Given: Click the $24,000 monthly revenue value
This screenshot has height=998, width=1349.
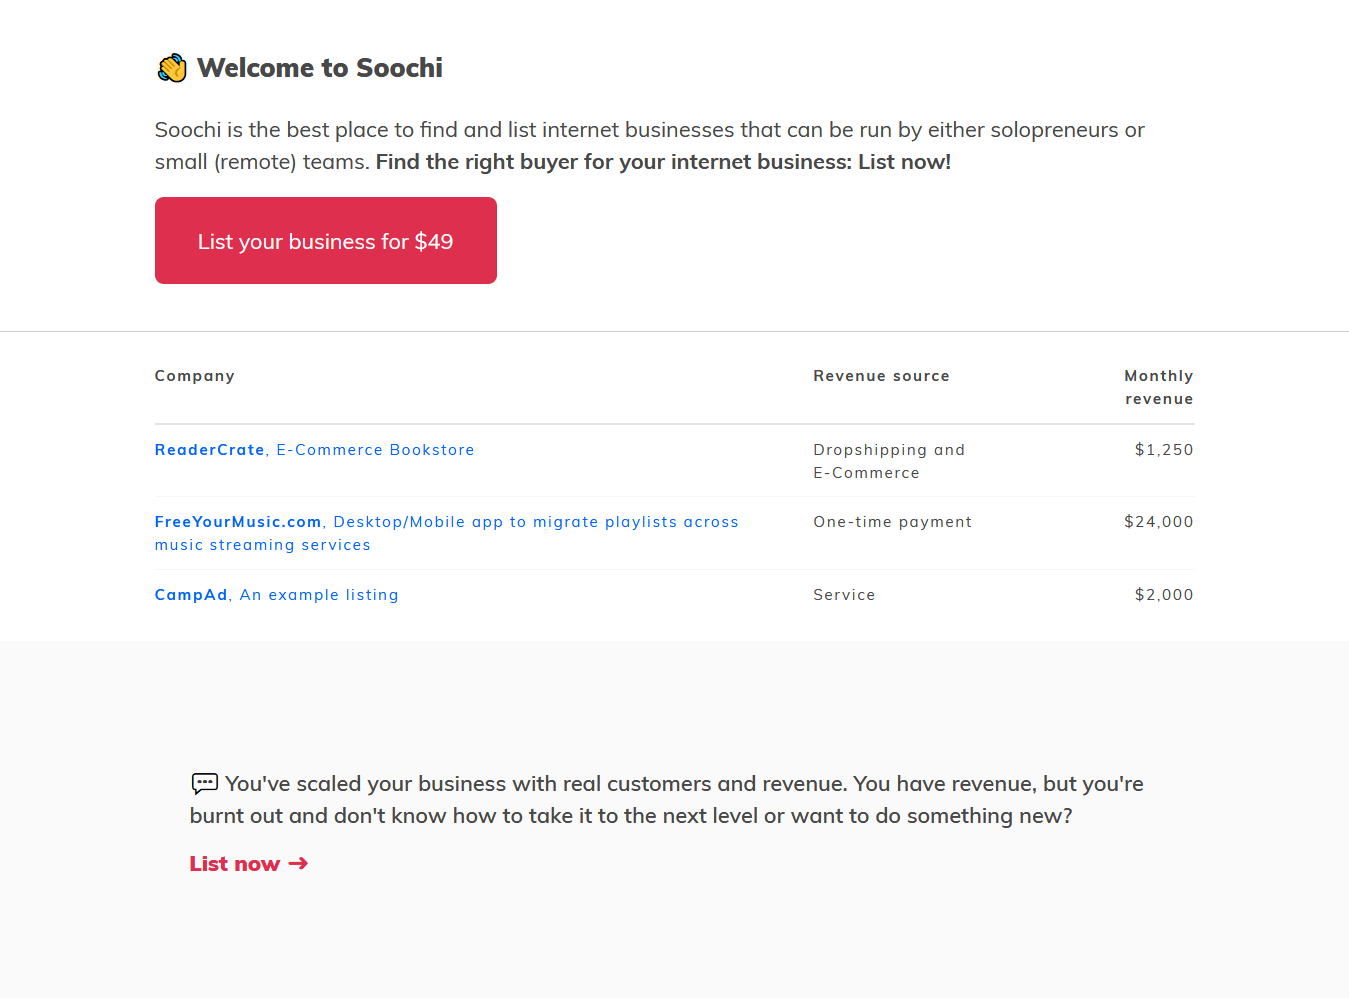Looking at the screenshot, I should pyautogui.click(x=1158, y=522).
